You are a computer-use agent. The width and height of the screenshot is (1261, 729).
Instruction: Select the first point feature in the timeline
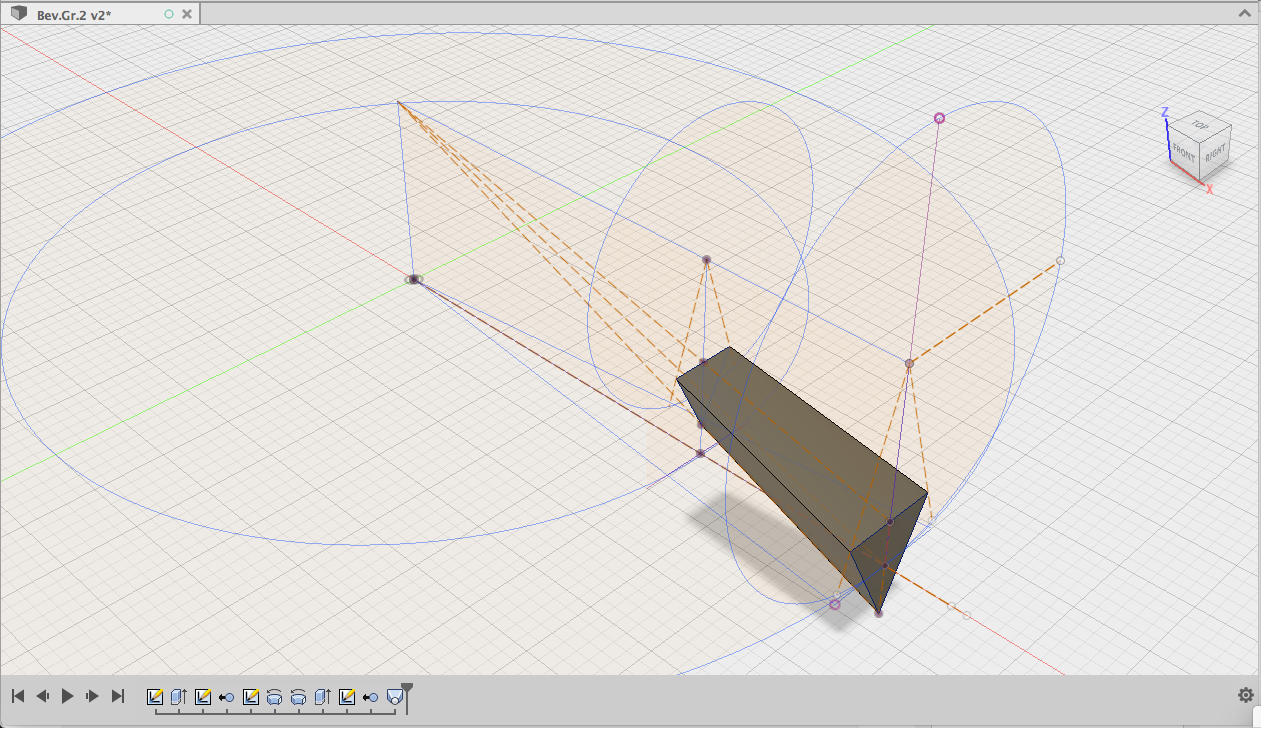(227, 697)
